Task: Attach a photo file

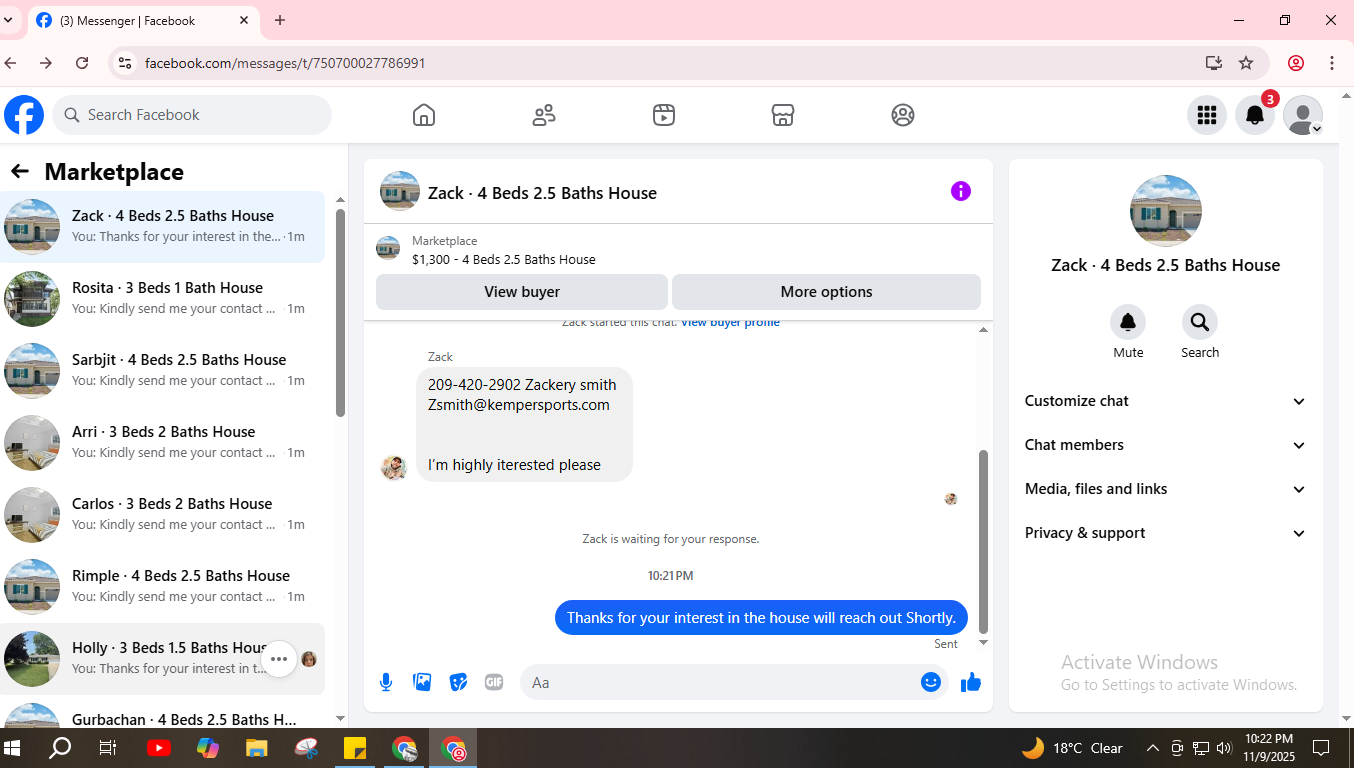Action: 422,682
